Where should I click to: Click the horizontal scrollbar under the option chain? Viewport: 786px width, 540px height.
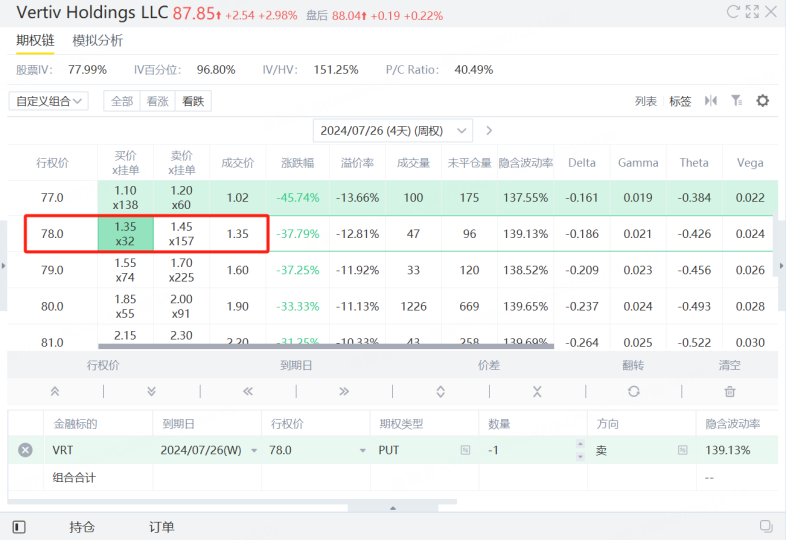point(326,346)
